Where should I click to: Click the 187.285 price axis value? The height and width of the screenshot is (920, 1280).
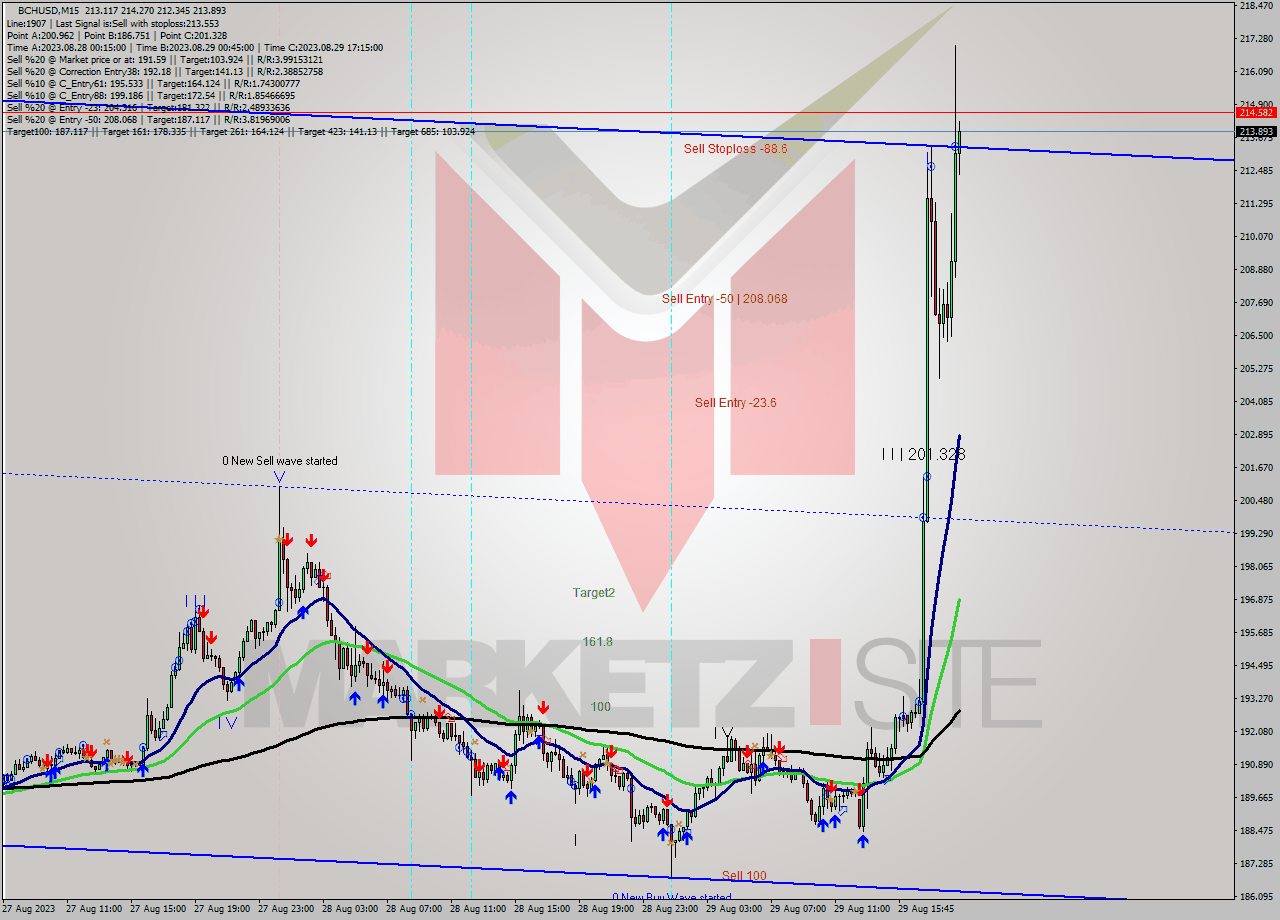coord(1256,864)
